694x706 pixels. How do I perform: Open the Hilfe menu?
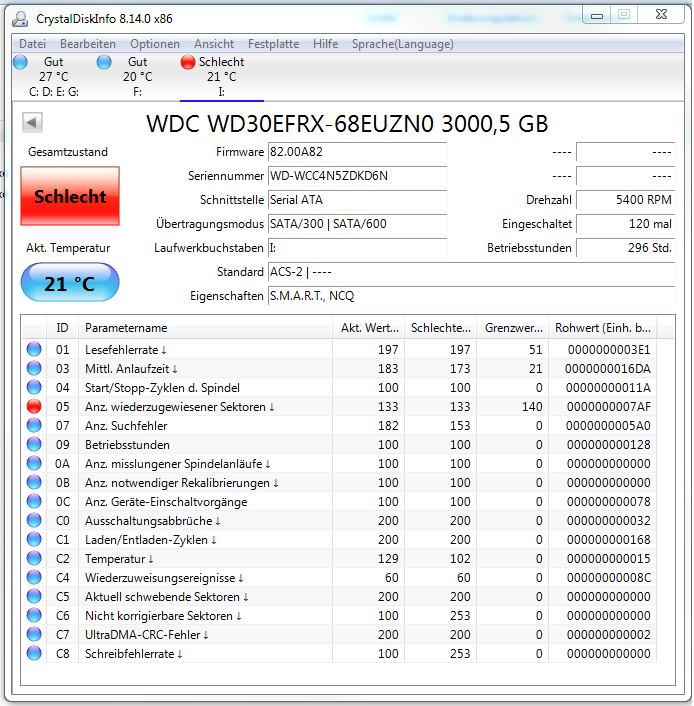[x=326, y=44]
